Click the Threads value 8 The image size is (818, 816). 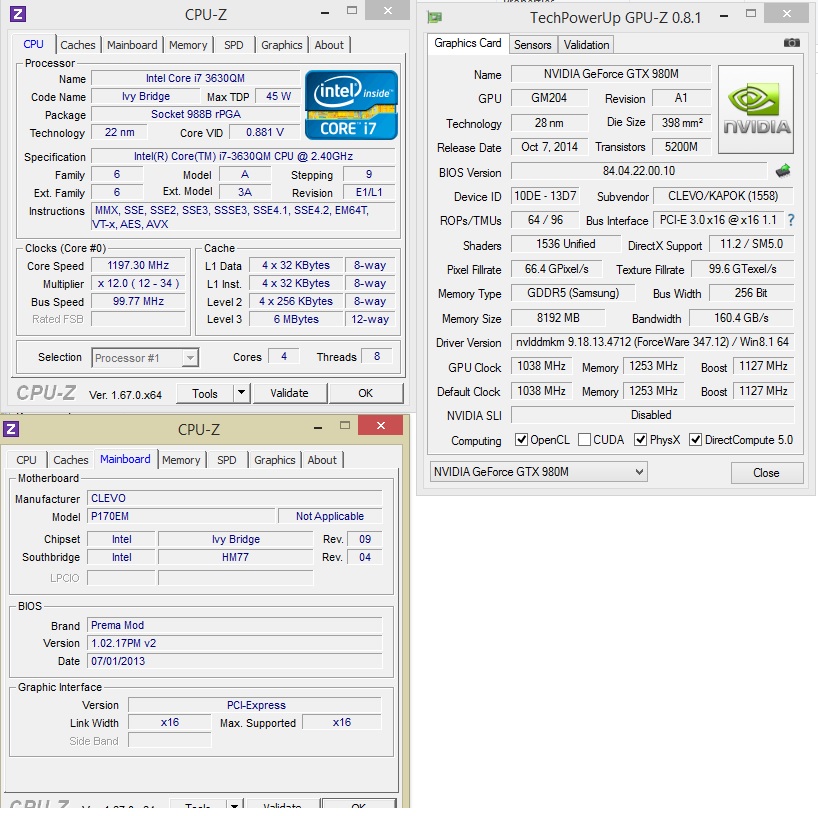(377, 356)
